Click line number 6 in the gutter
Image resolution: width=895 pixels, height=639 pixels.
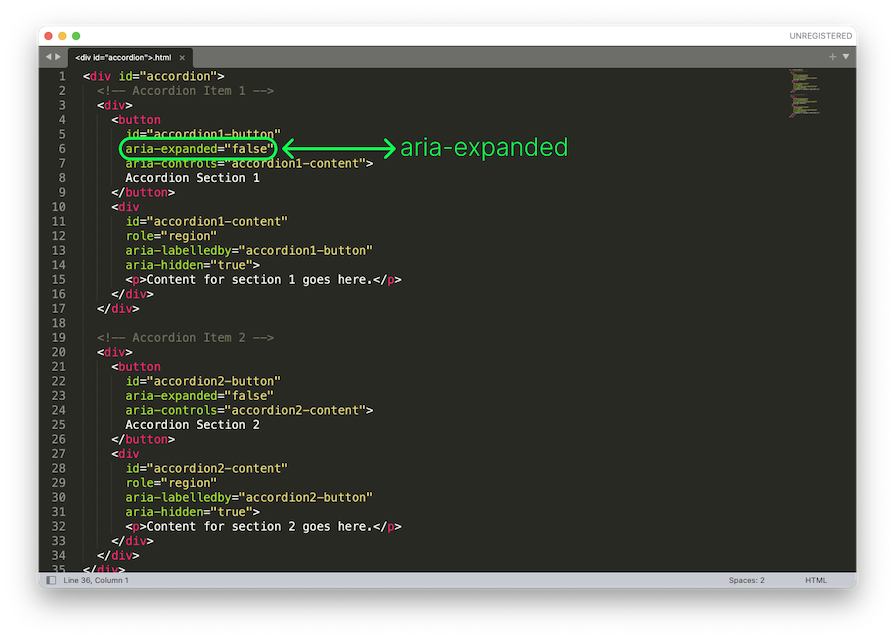click(62, 149)
